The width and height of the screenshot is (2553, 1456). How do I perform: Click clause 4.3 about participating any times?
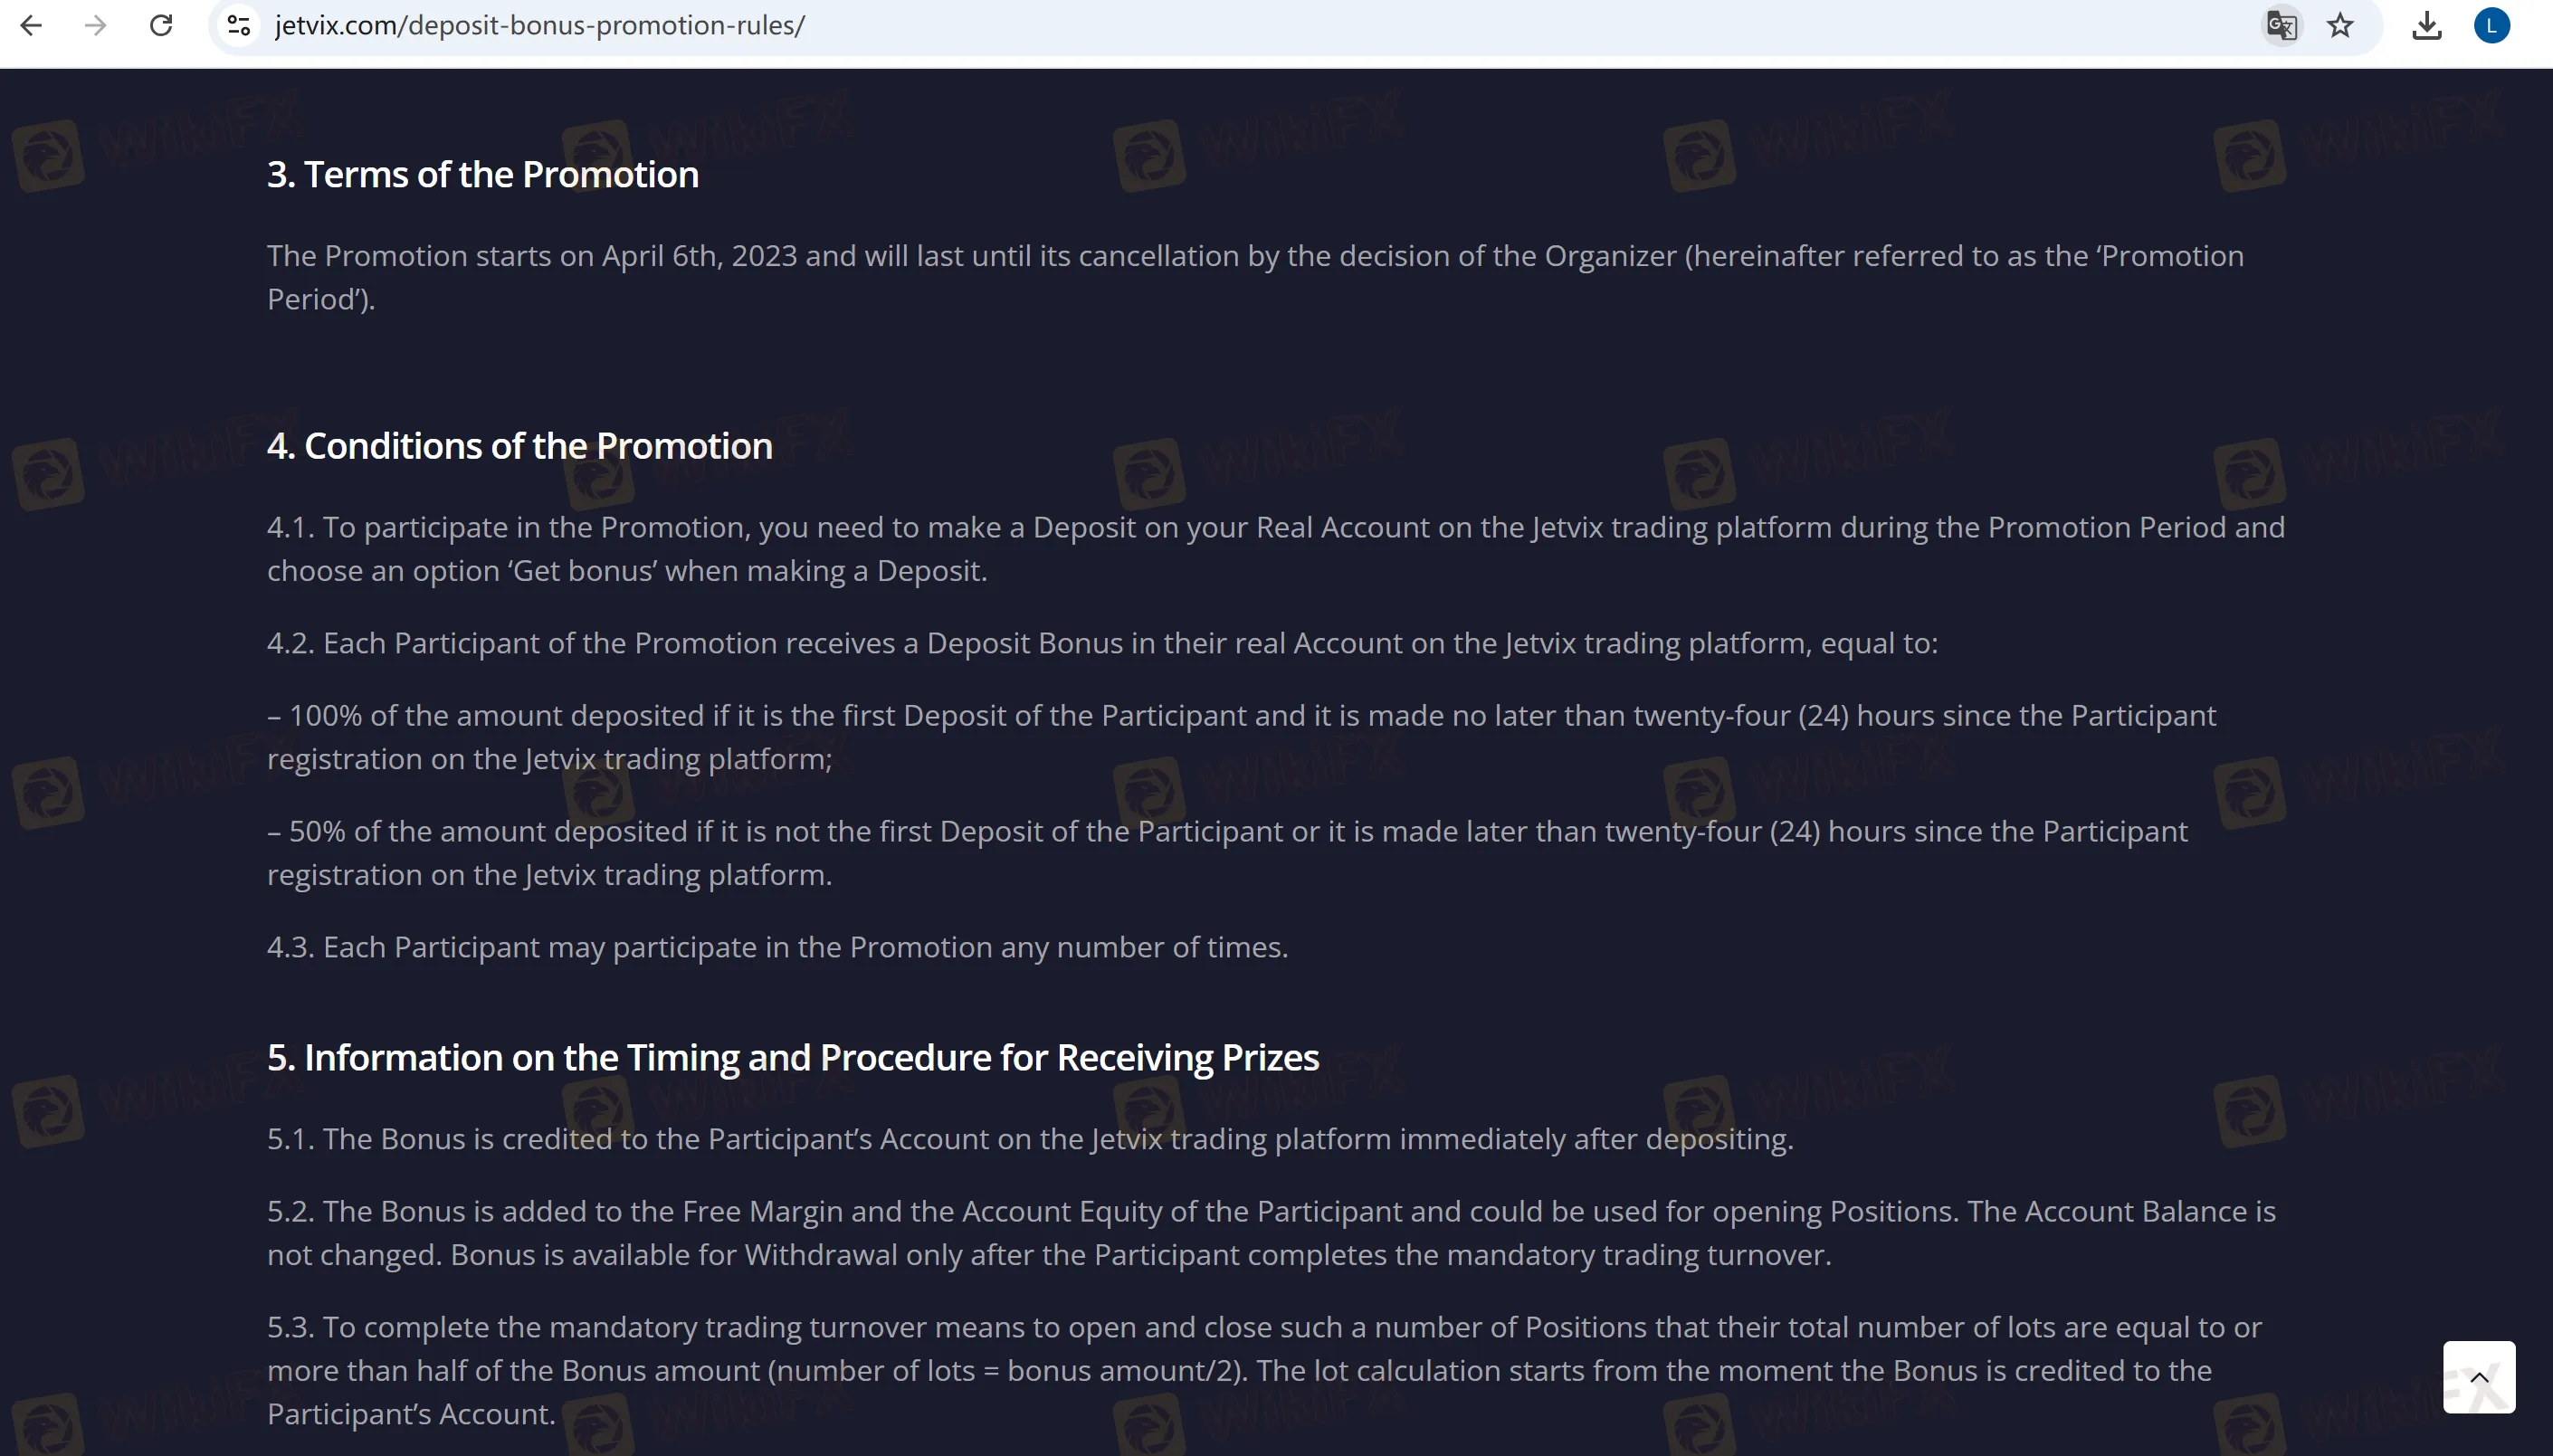click(777, 947)
